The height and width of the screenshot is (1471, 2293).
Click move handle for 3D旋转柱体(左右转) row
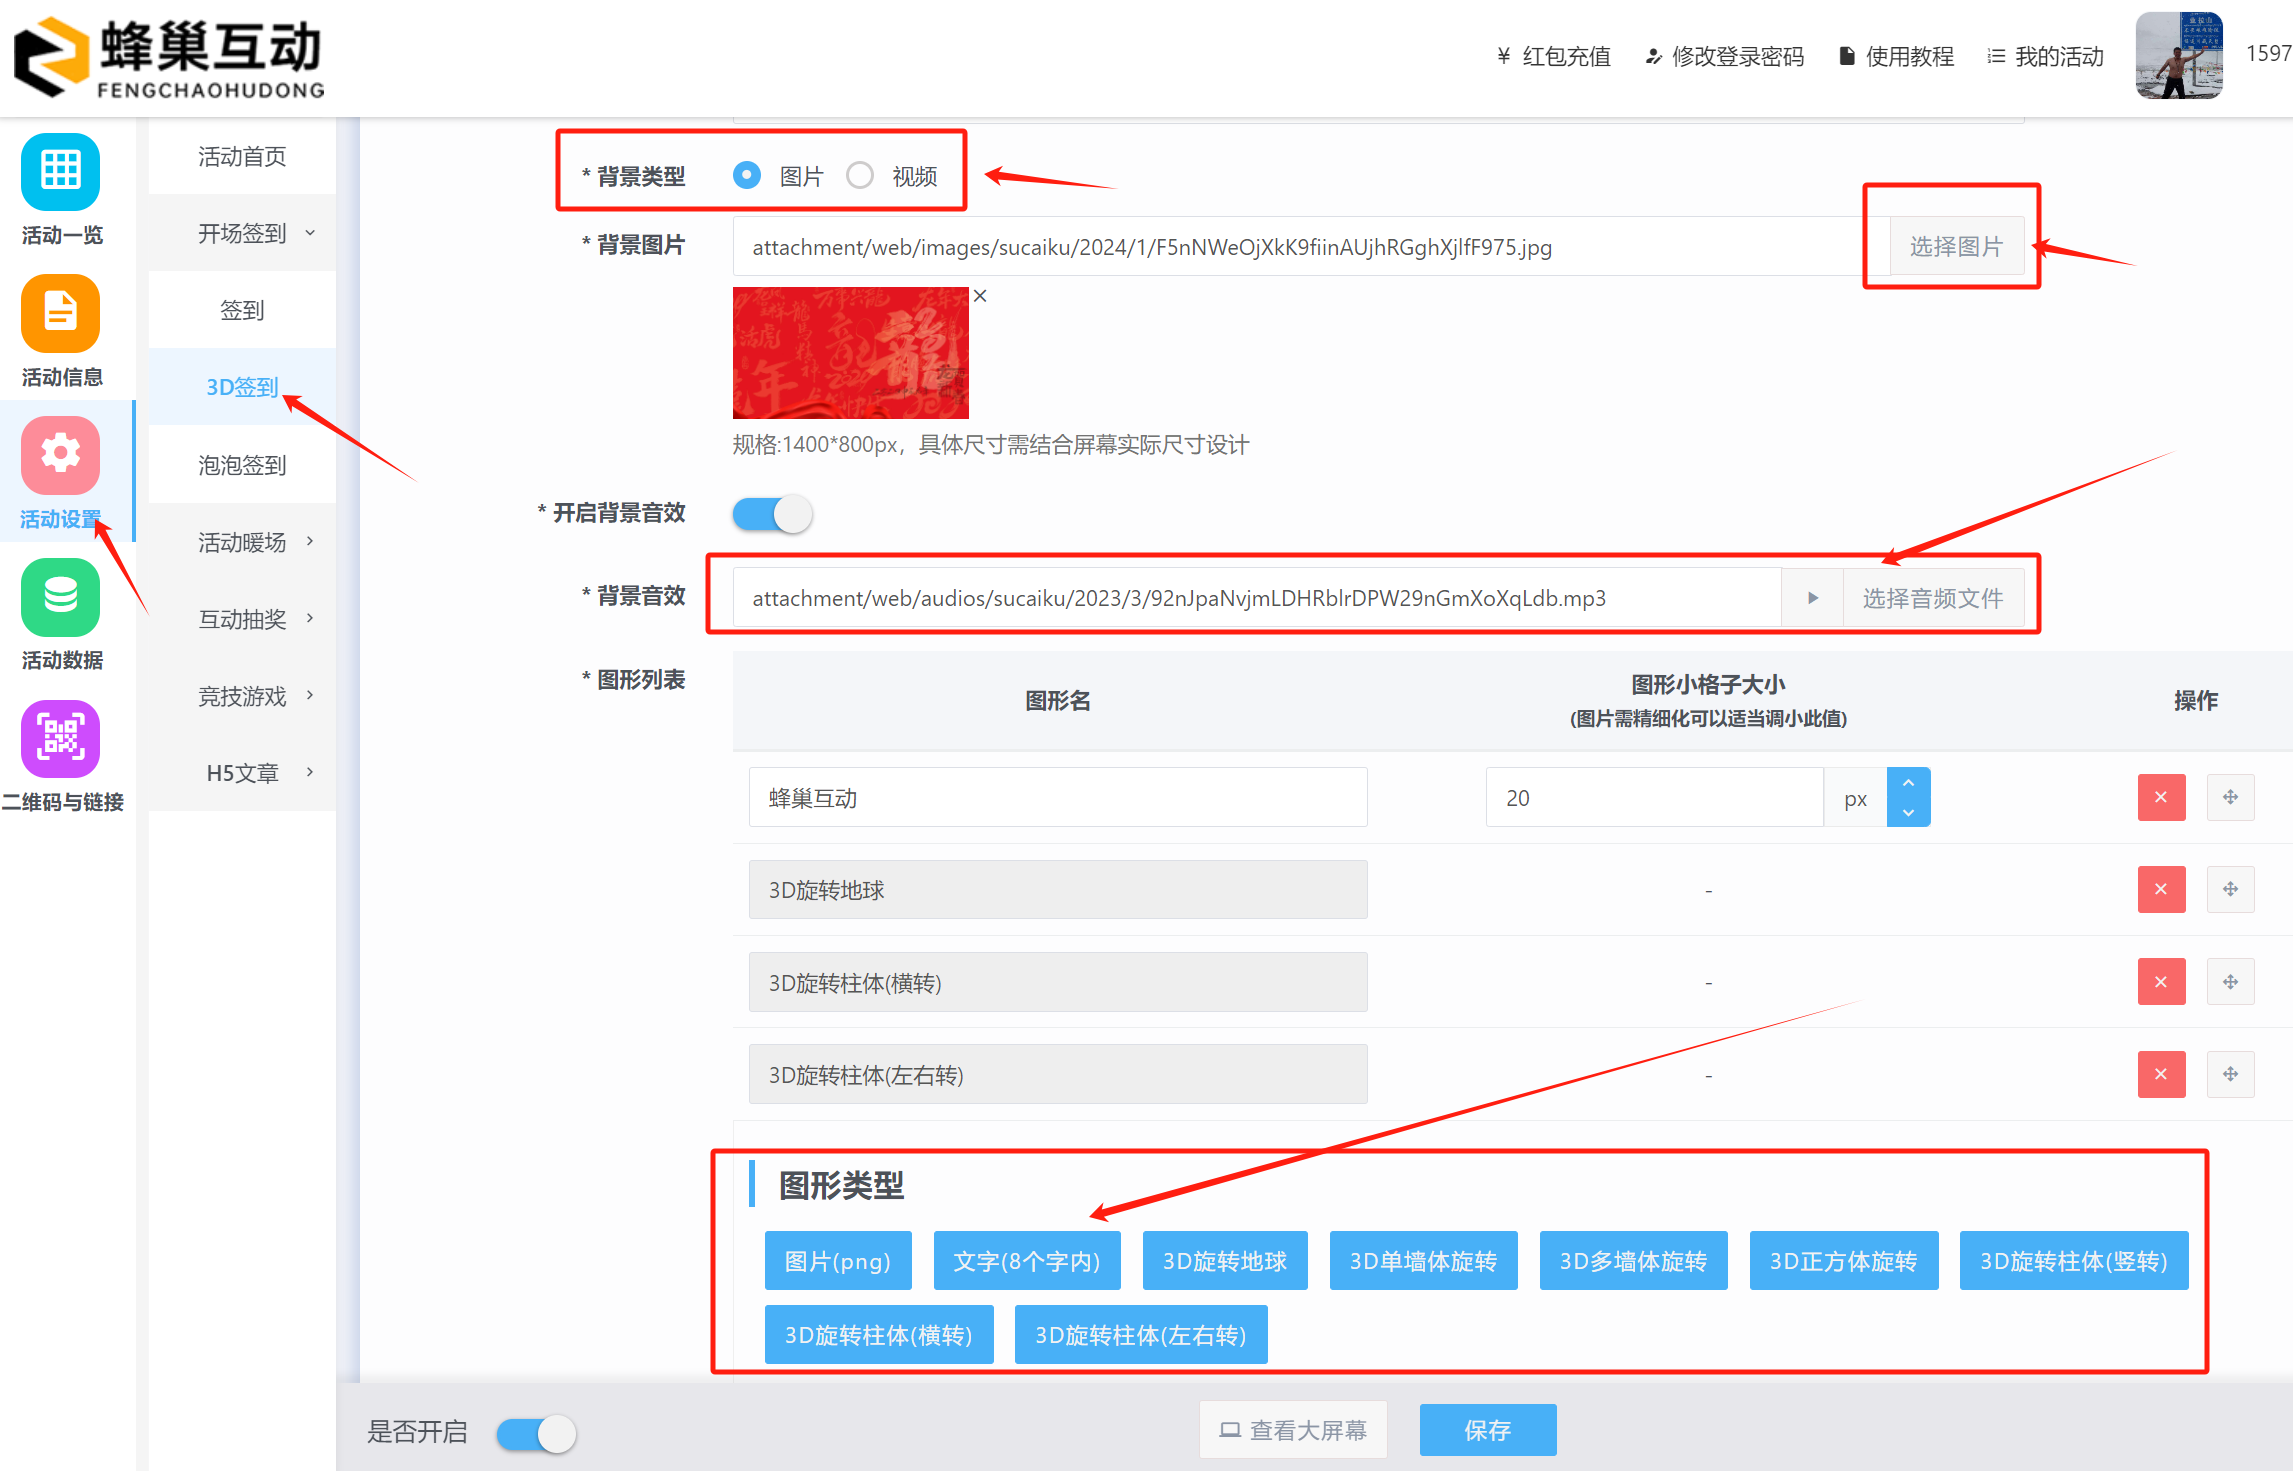point(2230,1074)
